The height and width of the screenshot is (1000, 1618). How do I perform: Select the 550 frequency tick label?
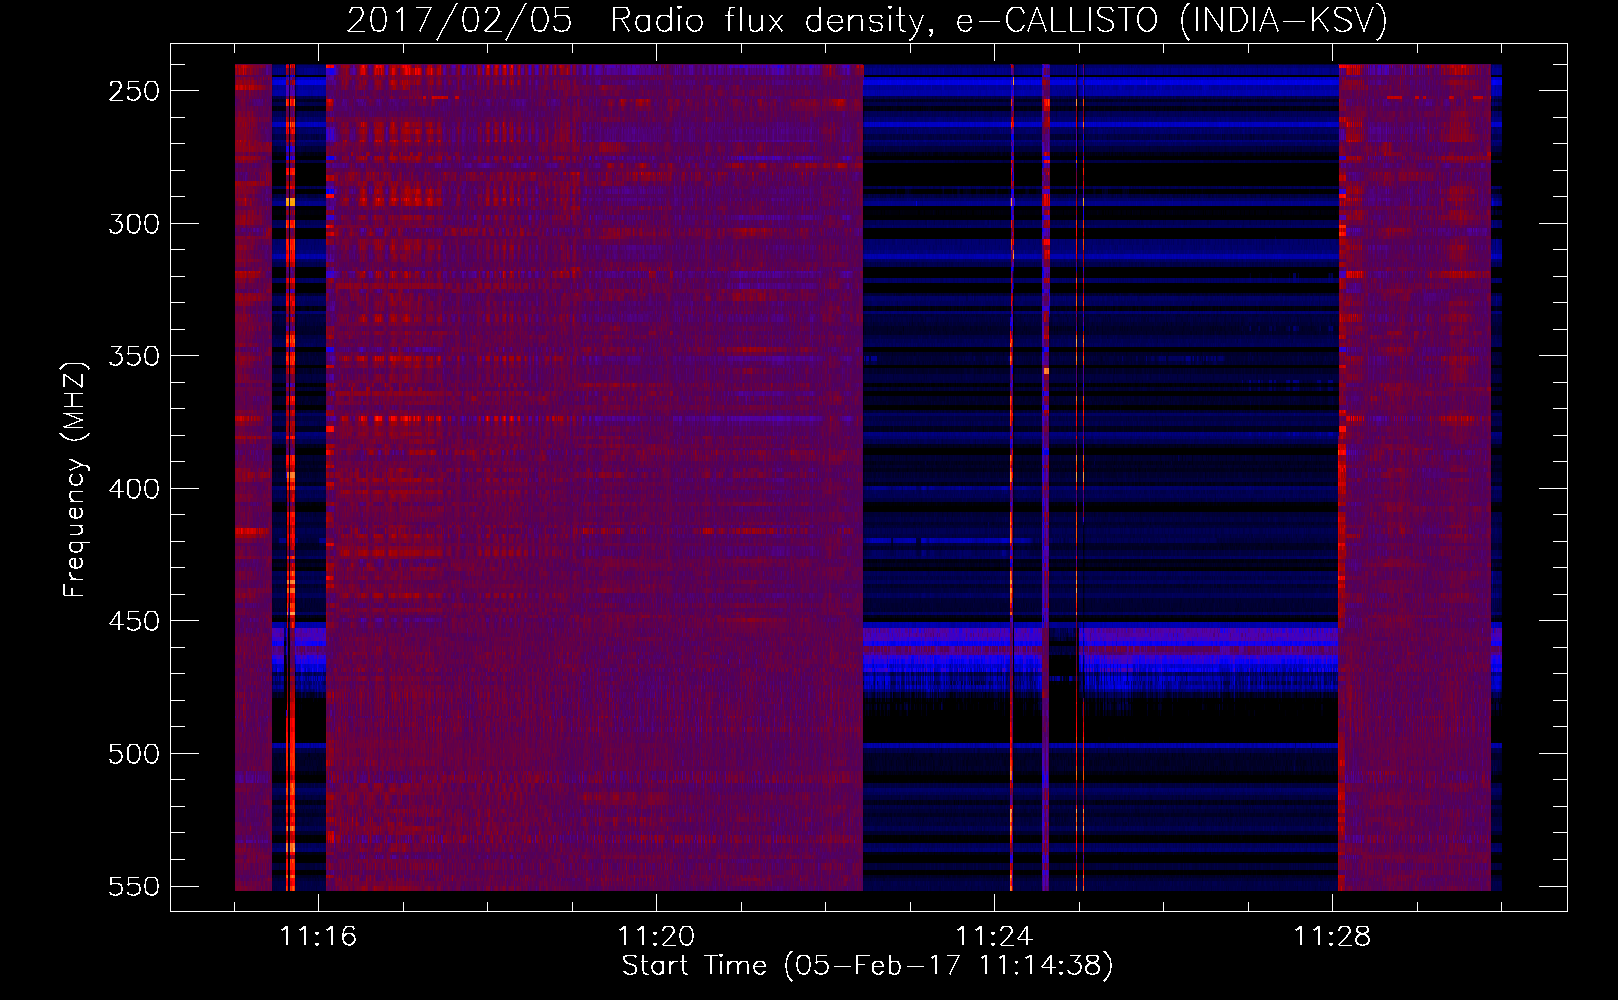134,886
